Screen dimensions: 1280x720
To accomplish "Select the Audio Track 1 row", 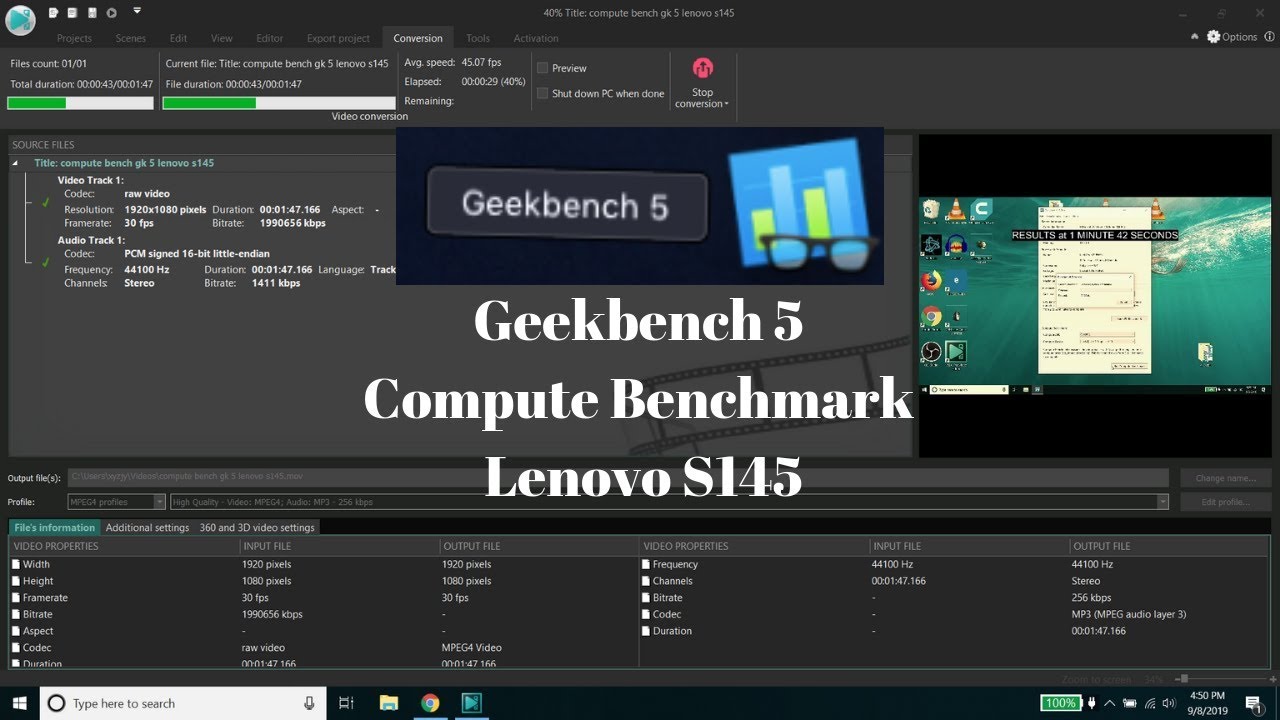I will [90, 240].
